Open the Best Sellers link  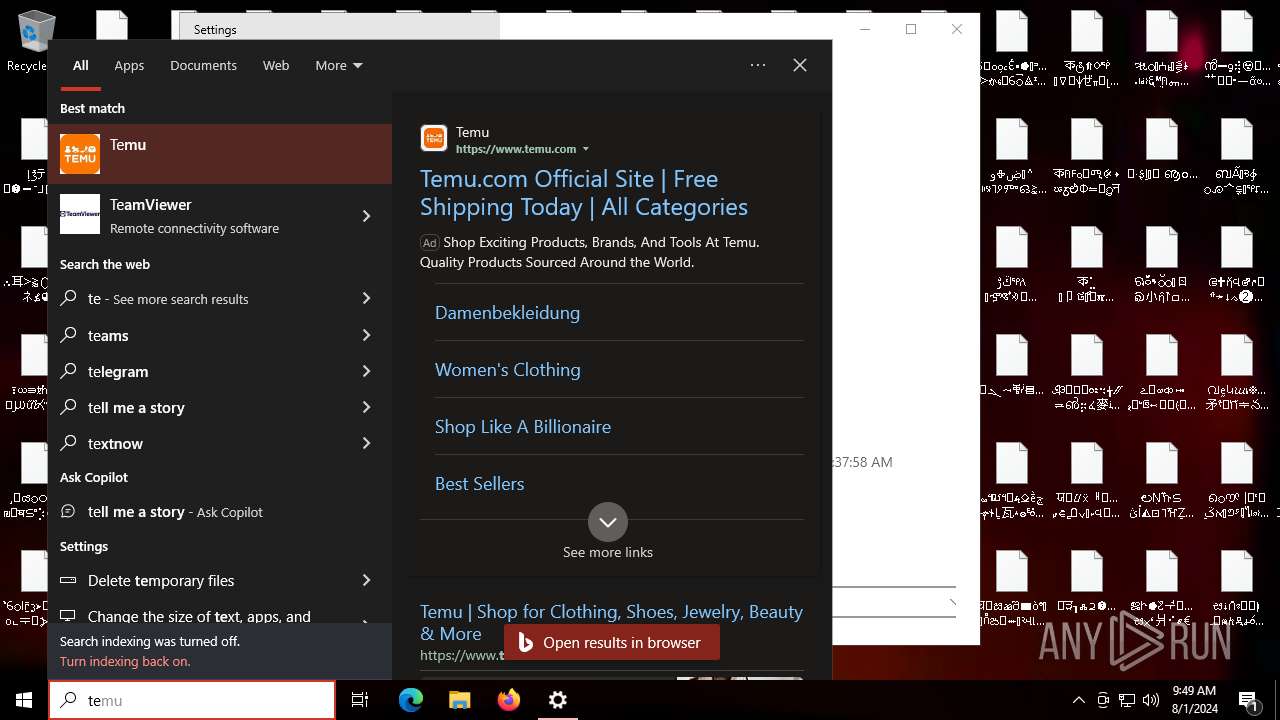click(x=479, y=483)
